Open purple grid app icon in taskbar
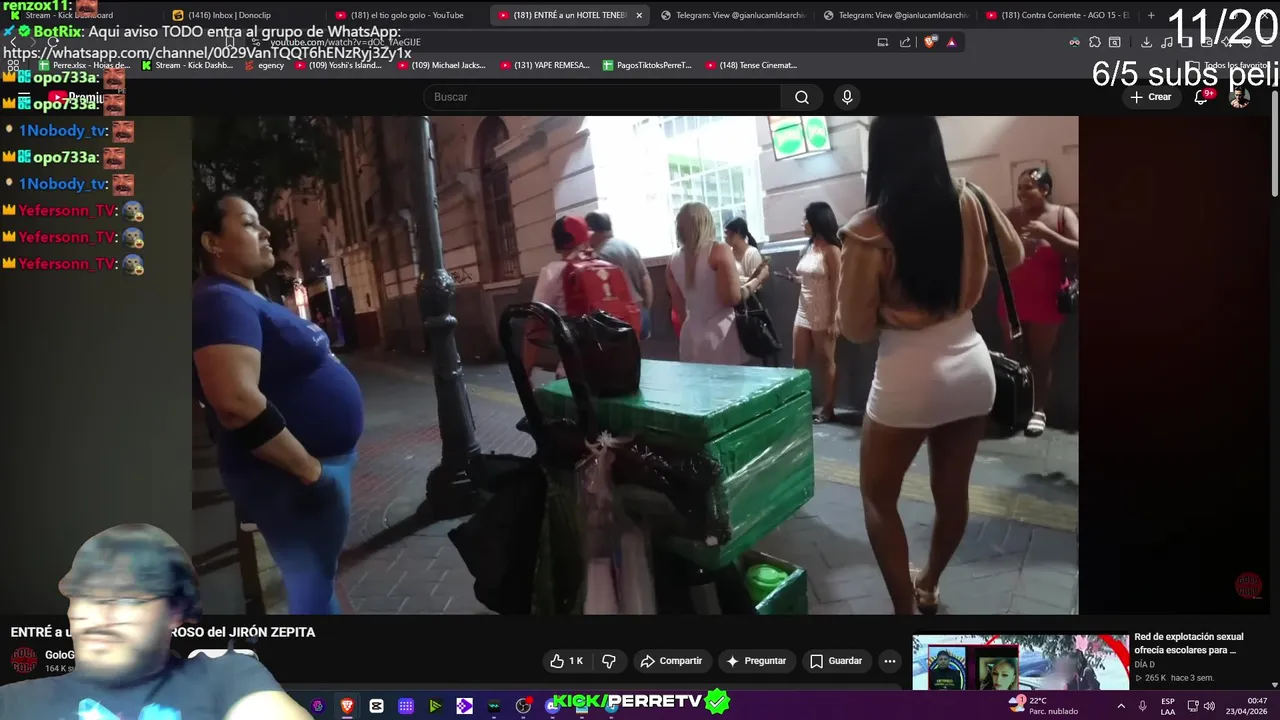The width and height of the screenshot is (1280, 720). [x=406, y=706]
